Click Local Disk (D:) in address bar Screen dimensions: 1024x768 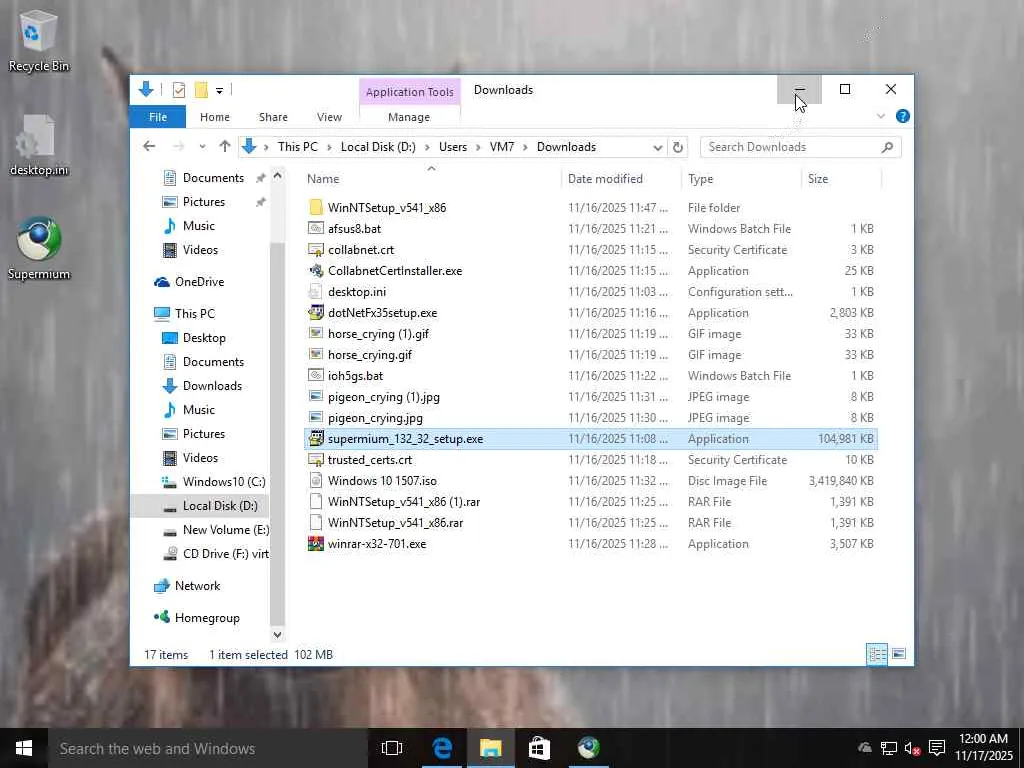378,147
